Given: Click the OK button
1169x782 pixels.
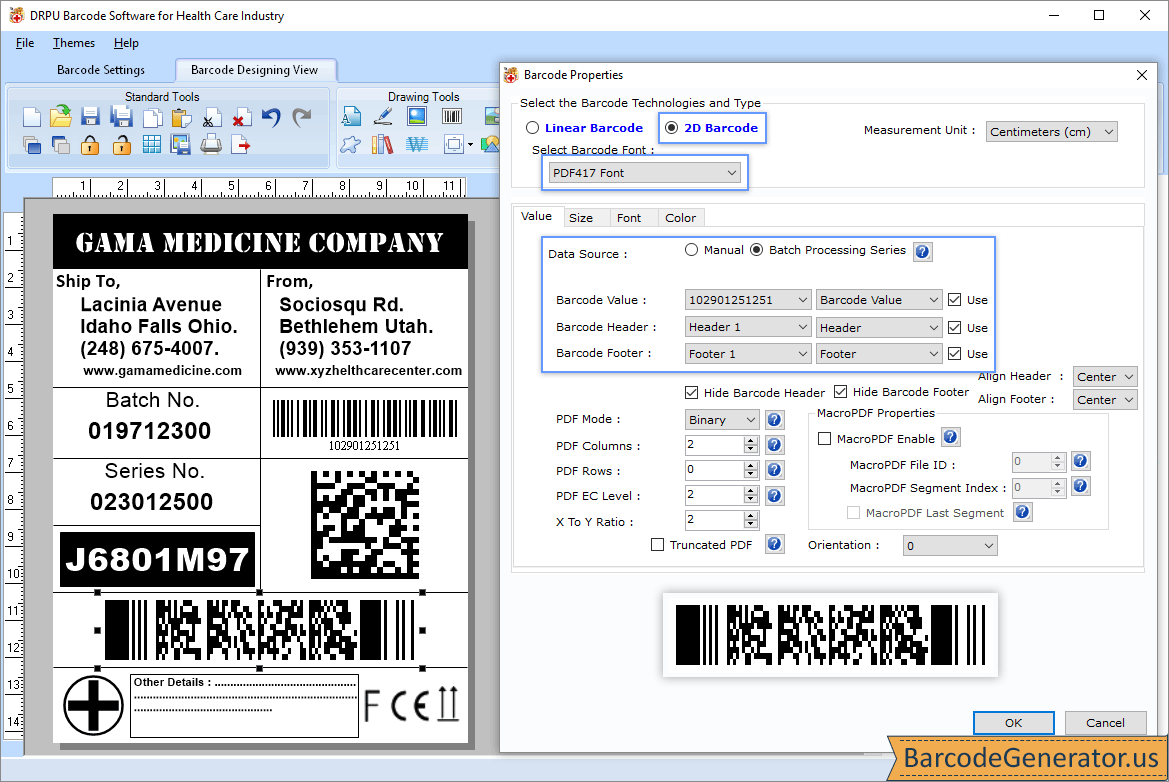Looking at the screenshot, I should [x=1013, y=722].
